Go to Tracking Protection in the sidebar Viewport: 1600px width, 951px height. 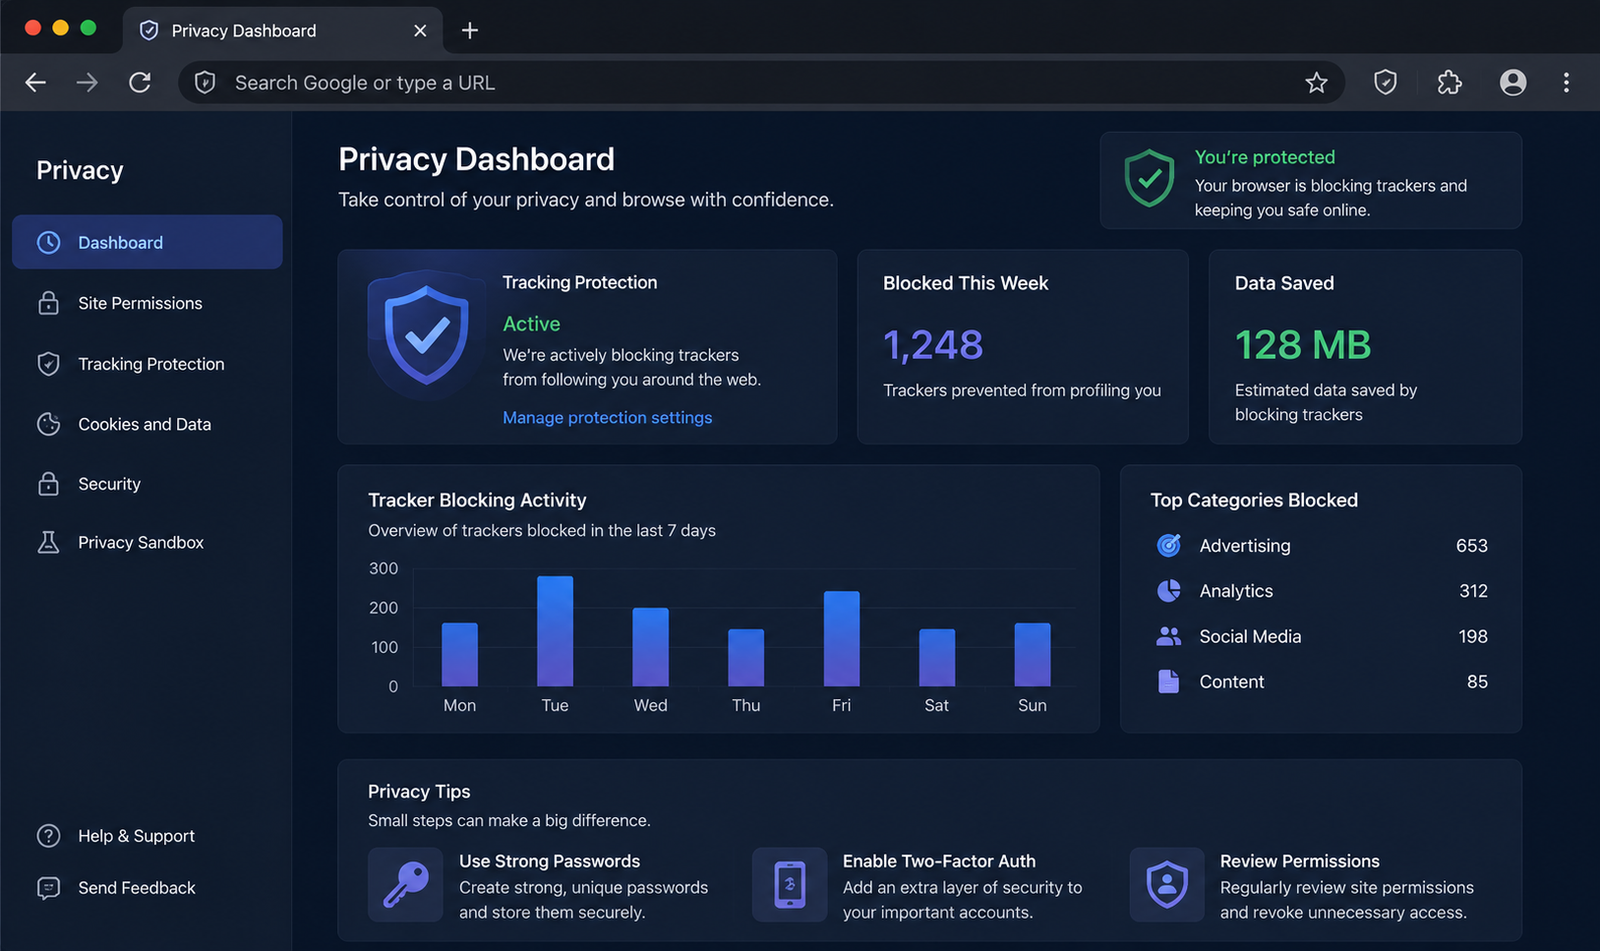click(x=147, y=364)
